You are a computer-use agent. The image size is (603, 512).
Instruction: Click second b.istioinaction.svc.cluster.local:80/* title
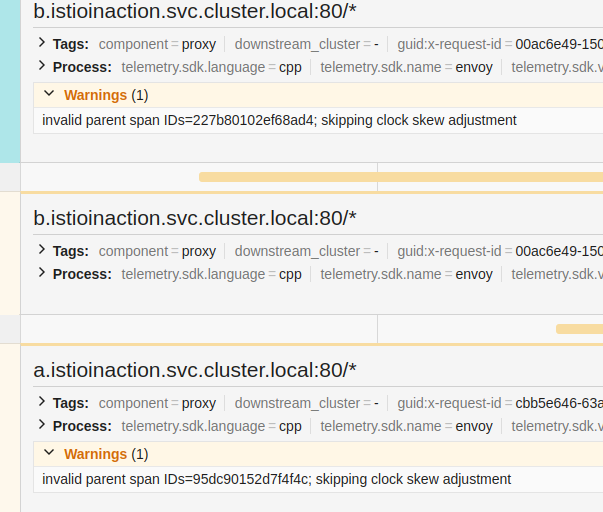click(195, 218)
